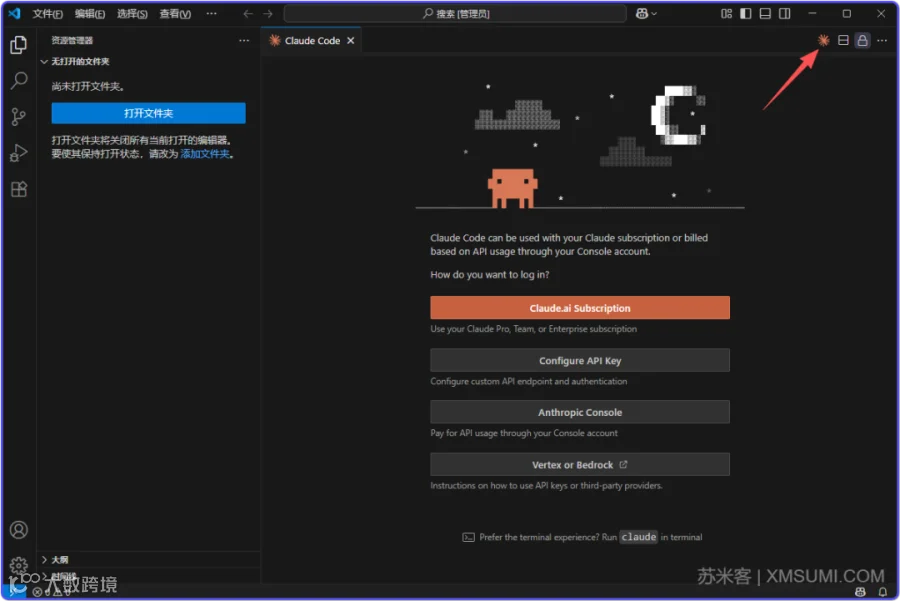Log in with Claude.ai Subscription

point(580,308)
